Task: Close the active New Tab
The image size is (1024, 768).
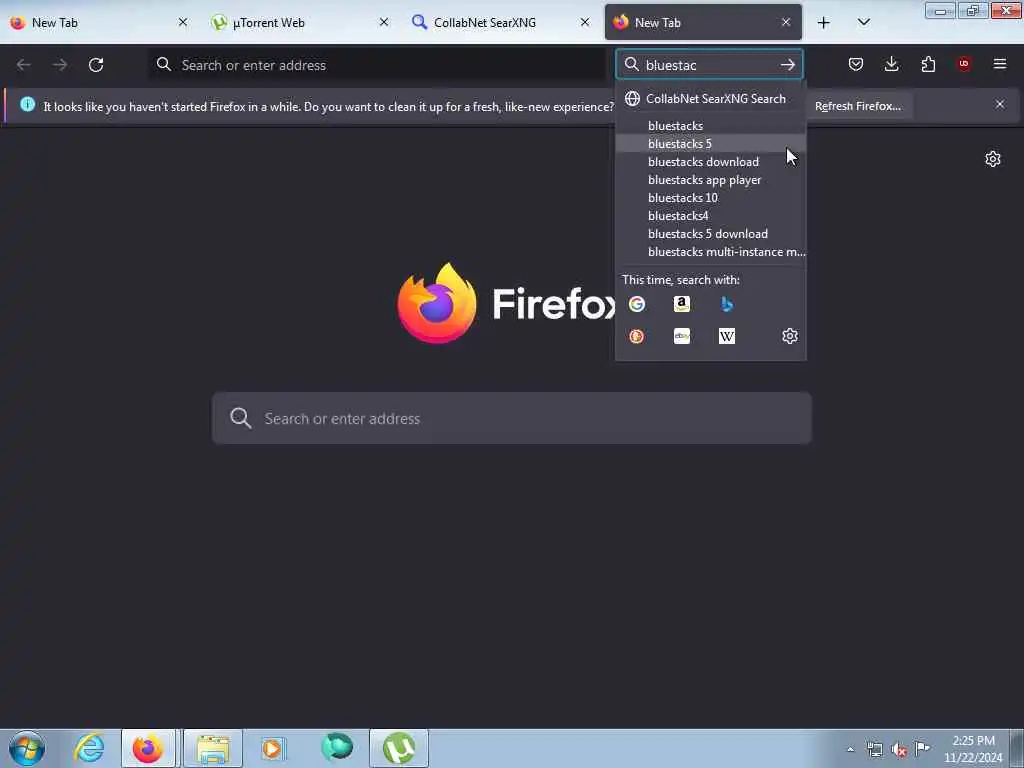Action: tap(786, 23)
